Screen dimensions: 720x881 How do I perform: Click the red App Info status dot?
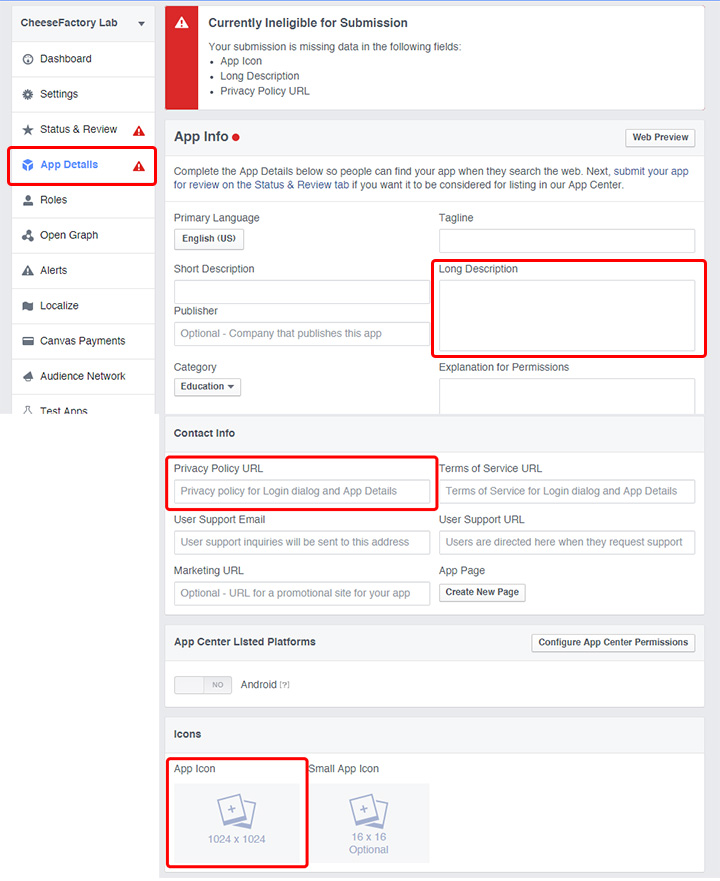[236, 137]
